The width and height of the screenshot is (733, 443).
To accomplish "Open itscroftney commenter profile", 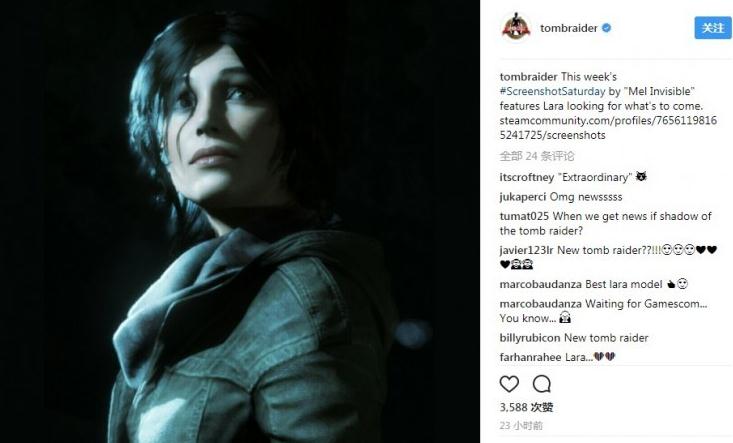I will pyautogui.click(x=527, y=177).
